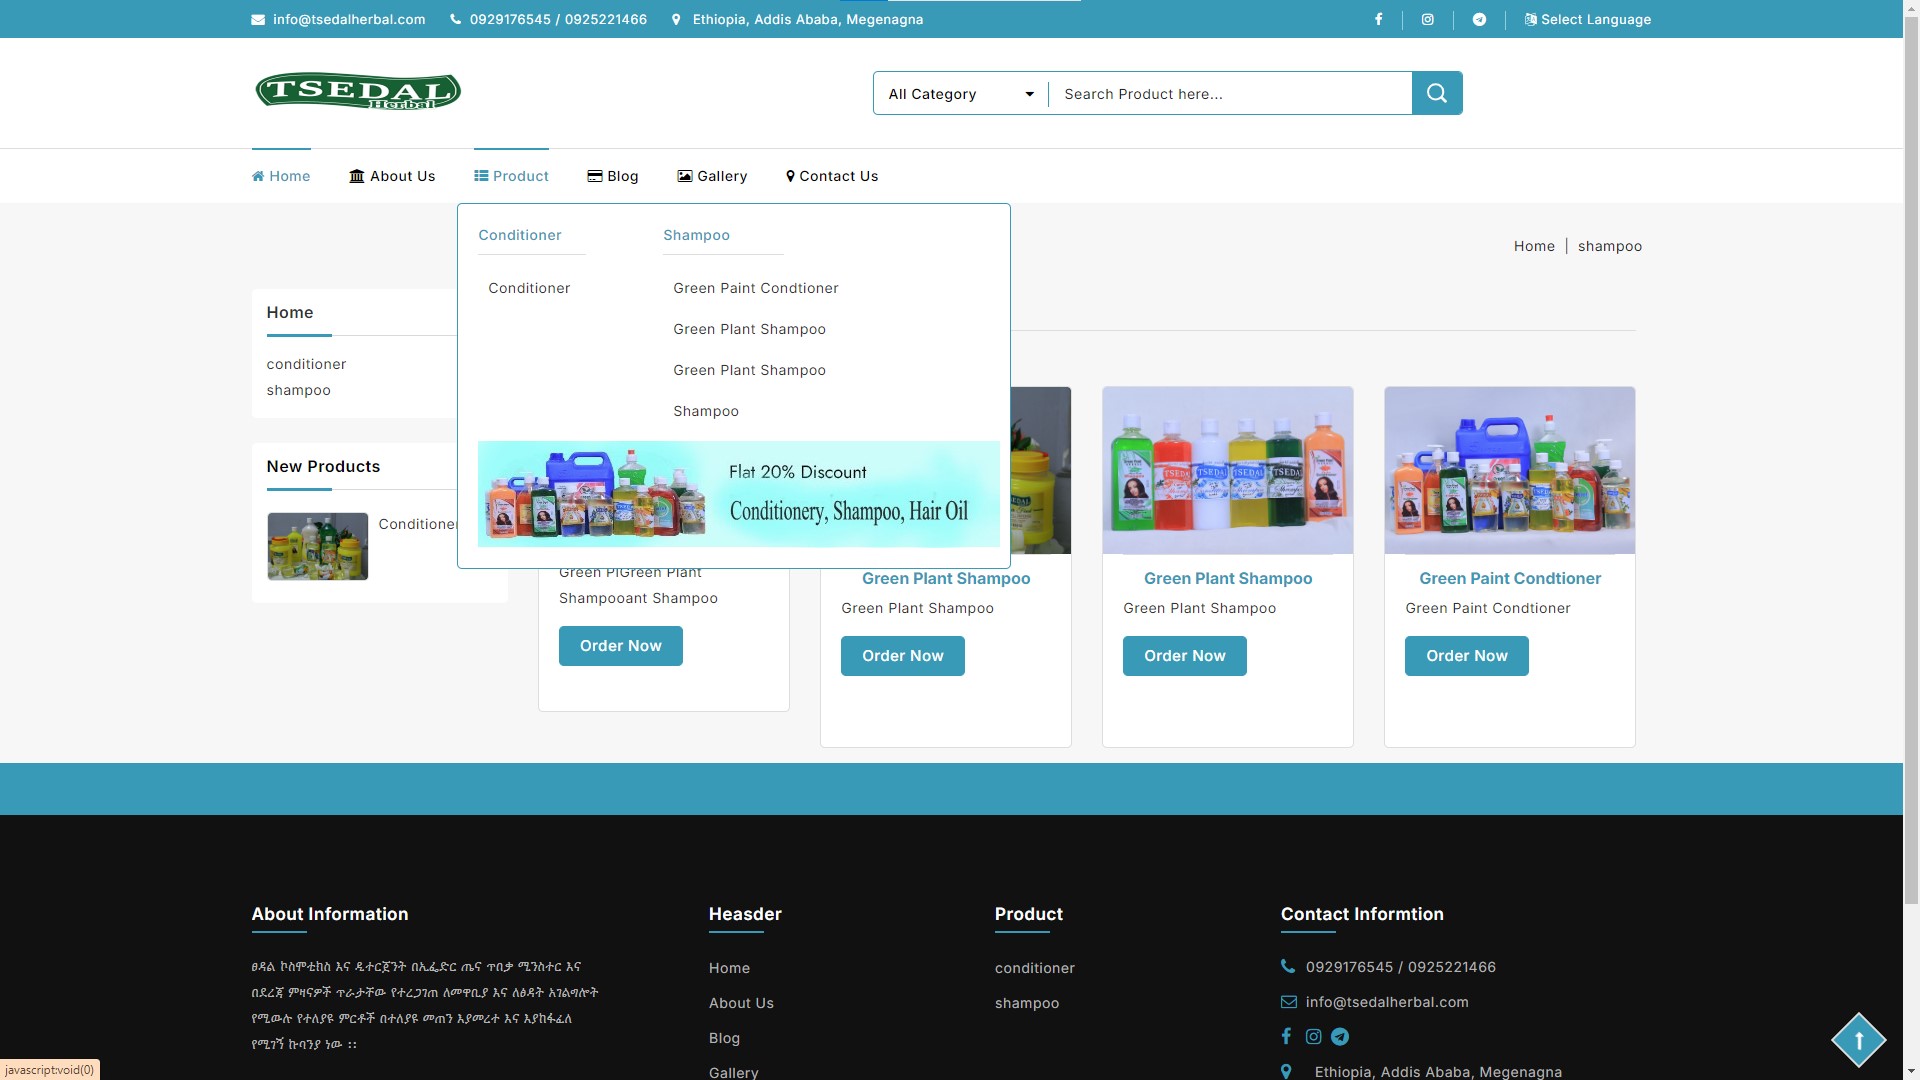Screen dimensions: 1920x1080
Task: Select Green Paint Condtioner in submenu
Action: (x=755, y=288)
